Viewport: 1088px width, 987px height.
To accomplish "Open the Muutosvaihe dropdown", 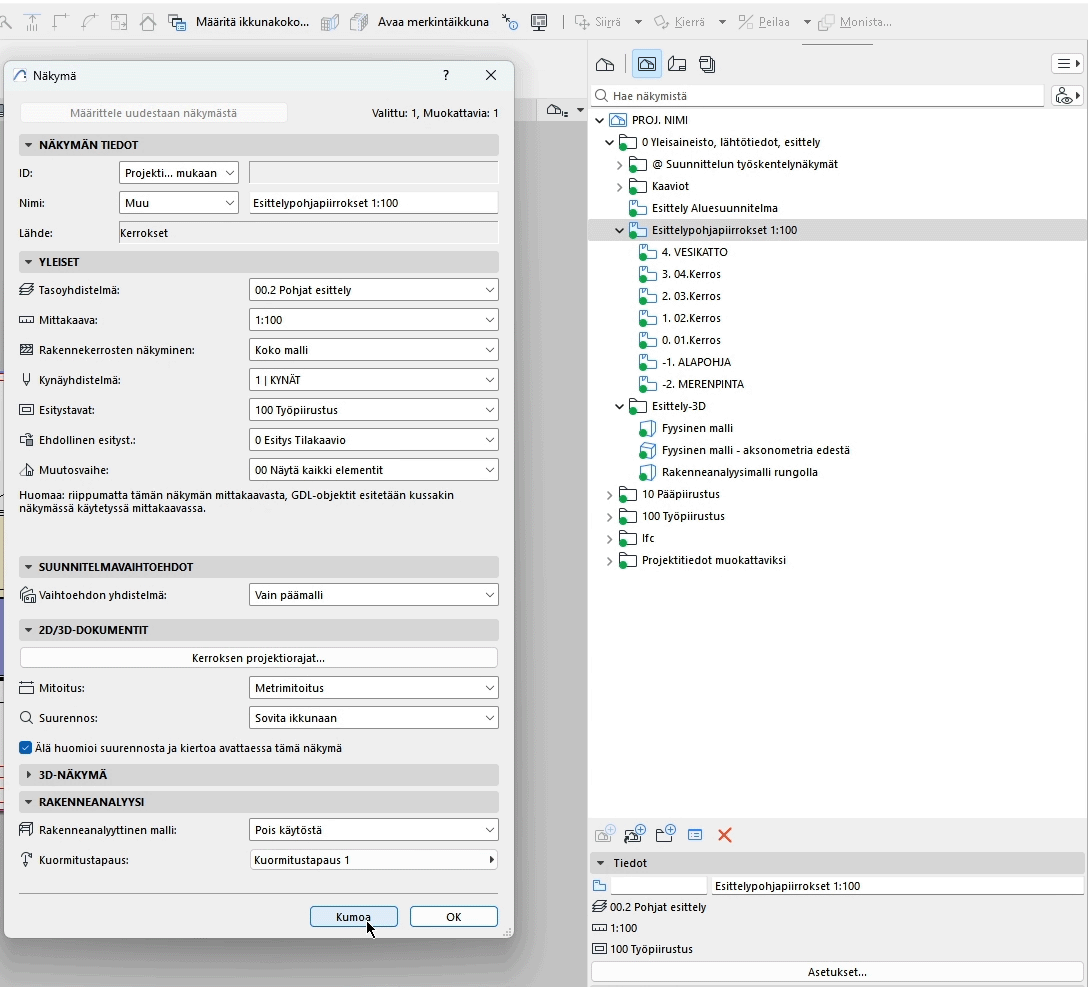I will click(x=373, y=470).
